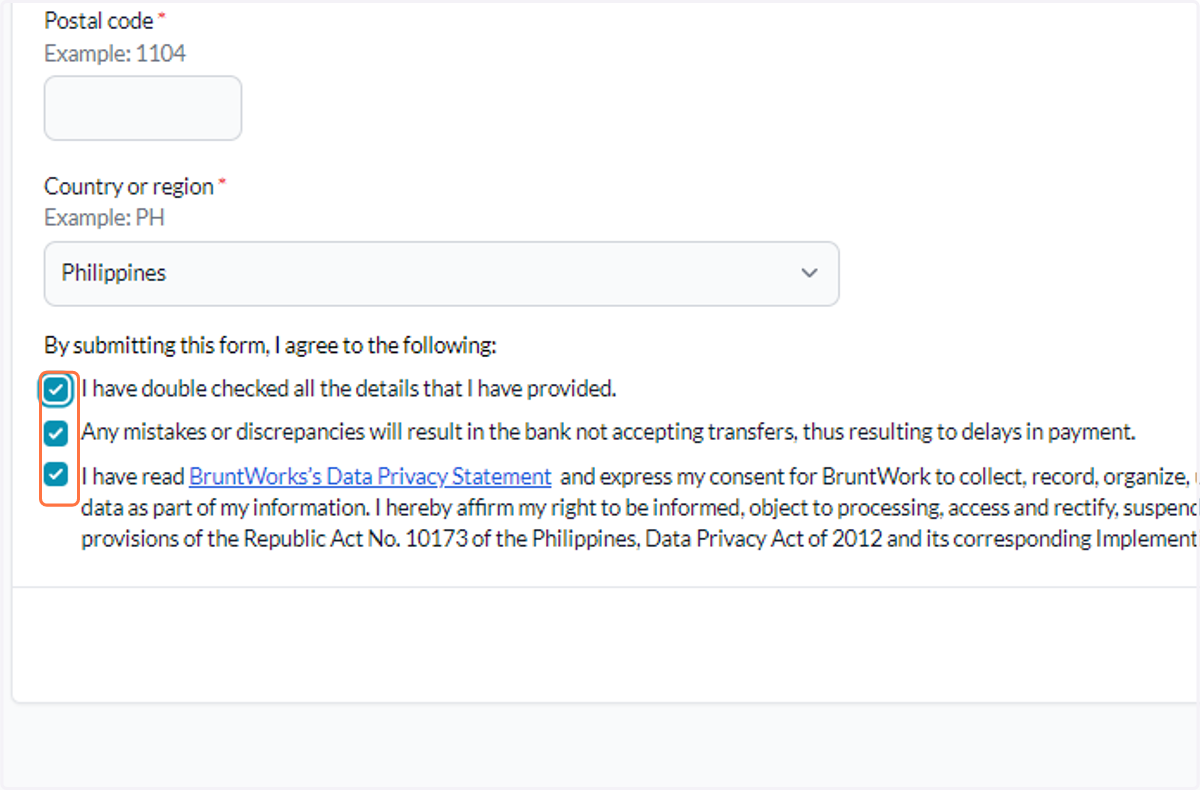
Task: Click the chevron arrow in Philippines dropdown
Action: (810, 273)
